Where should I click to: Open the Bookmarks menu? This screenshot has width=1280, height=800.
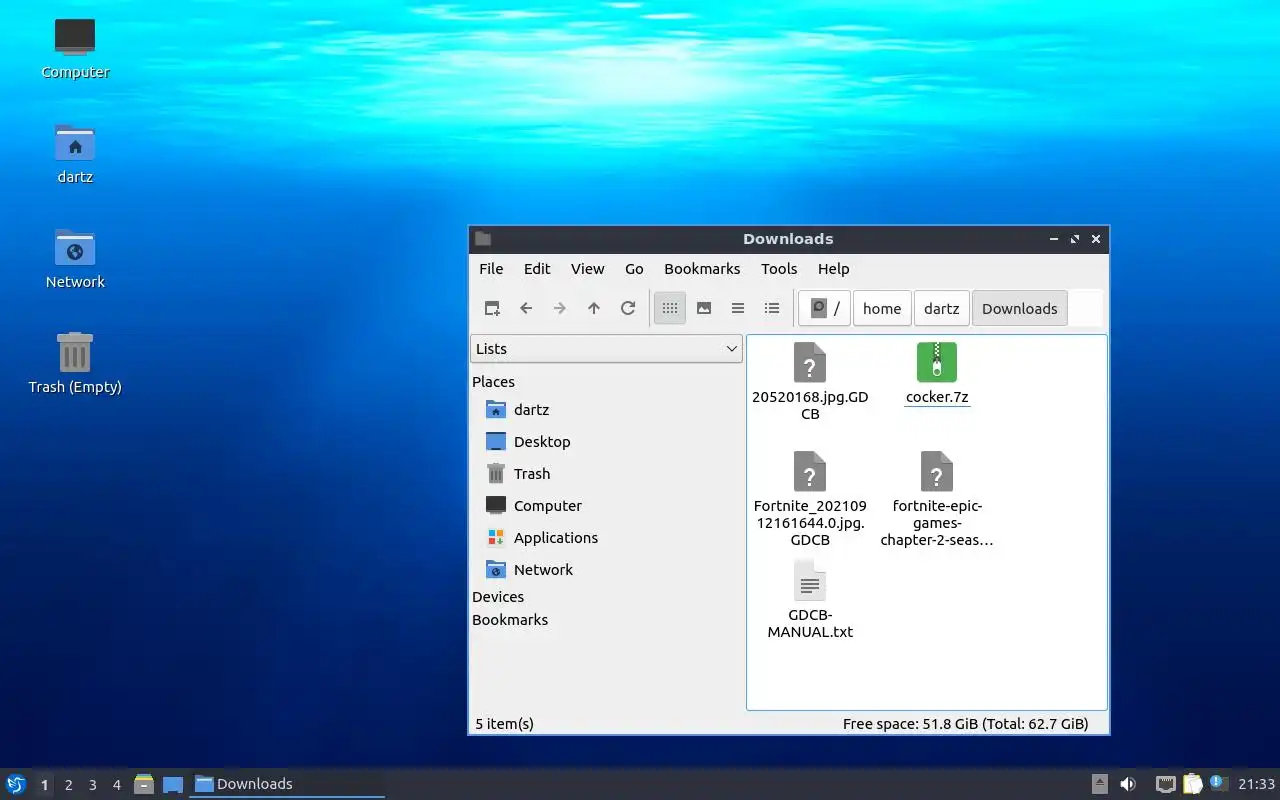pyautogui.click(x=702, y=269)
